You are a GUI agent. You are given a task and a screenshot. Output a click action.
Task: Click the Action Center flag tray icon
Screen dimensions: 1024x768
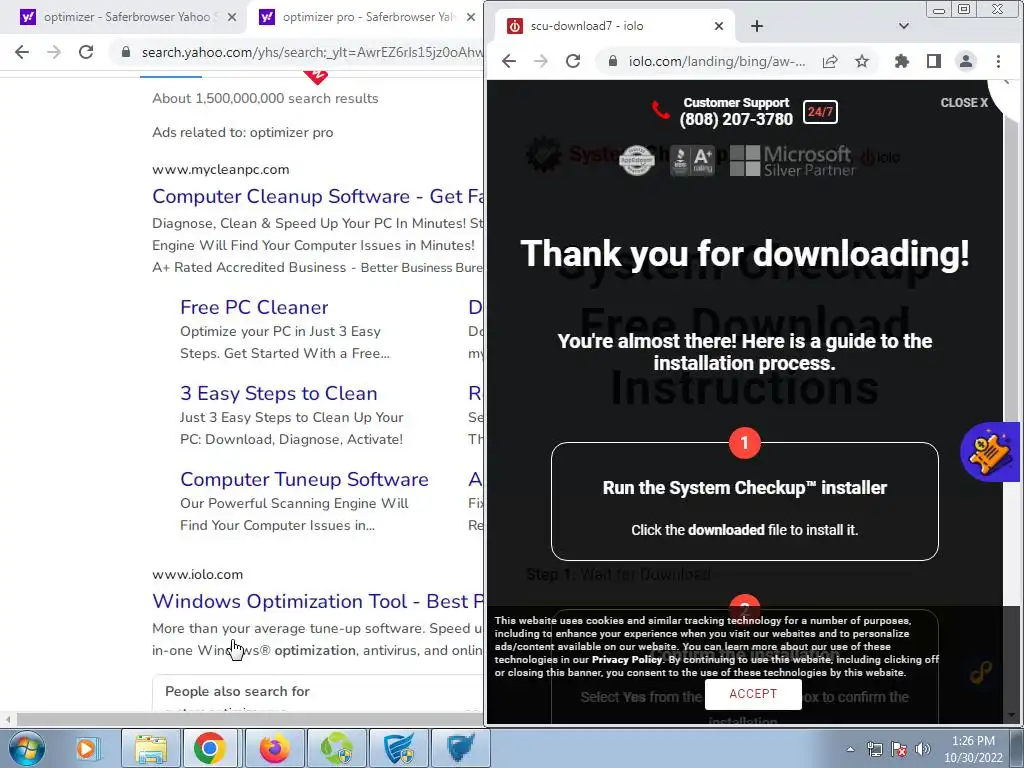click(899, 749)
